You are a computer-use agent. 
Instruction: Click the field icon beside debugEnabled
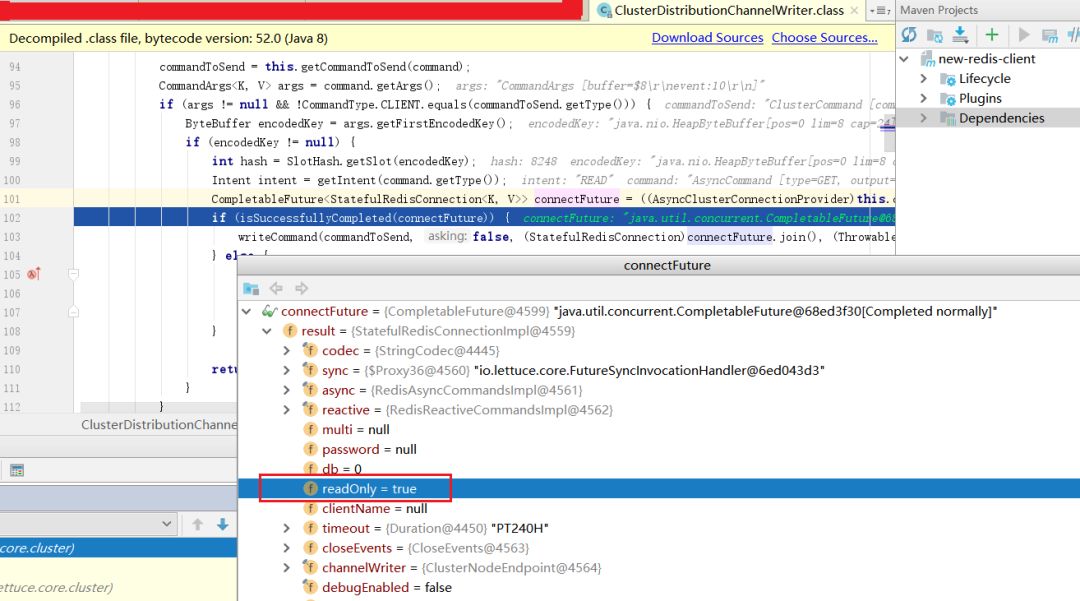coord(311,587)
